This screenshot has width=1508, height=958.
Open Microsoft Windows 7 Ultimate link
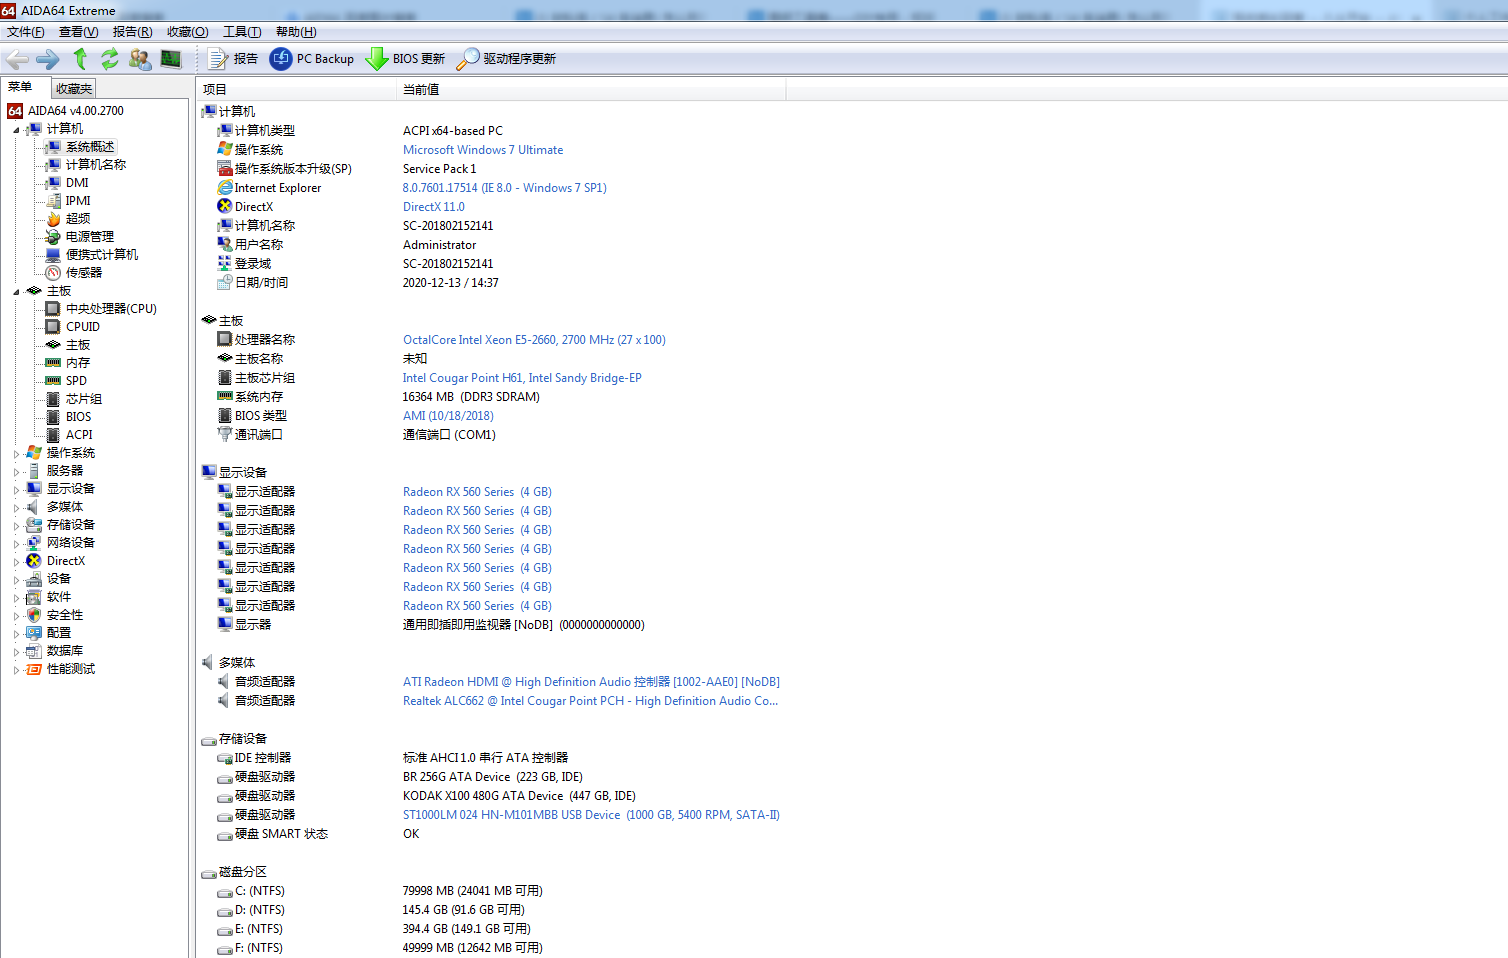point(483,150)
